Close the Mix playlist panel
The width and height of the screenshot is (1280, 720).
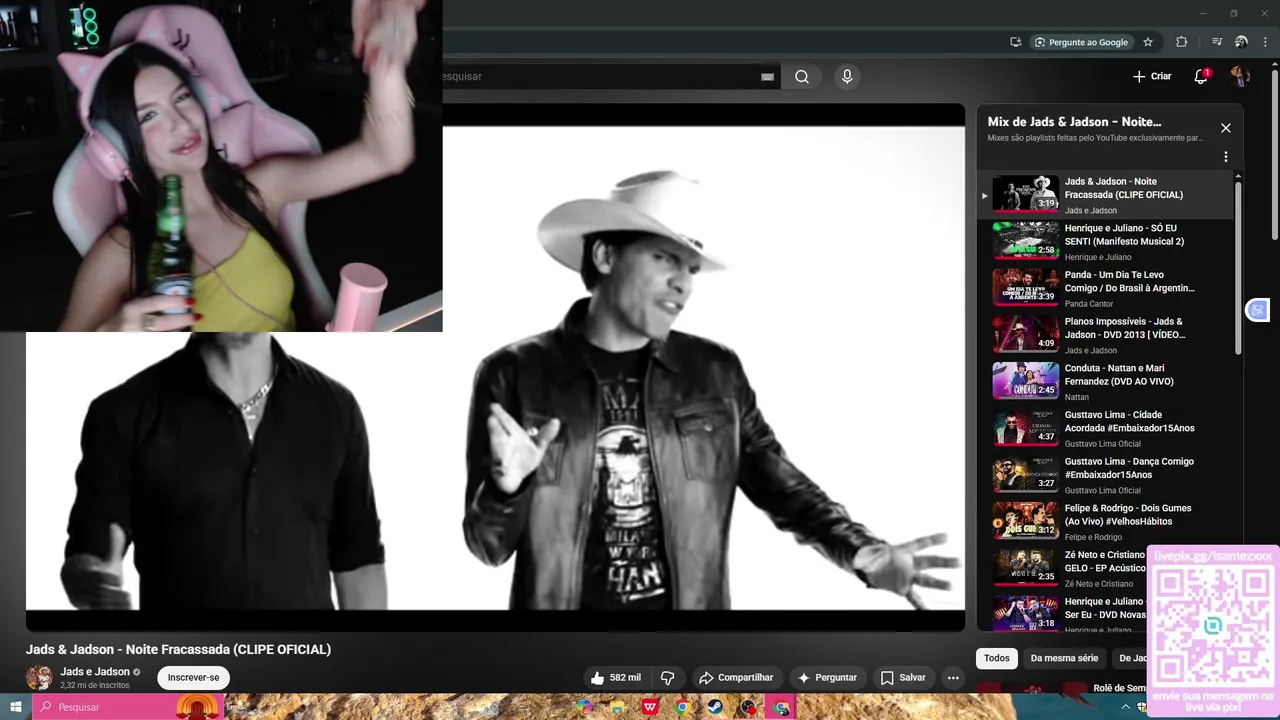click(x=1226, y=128)
